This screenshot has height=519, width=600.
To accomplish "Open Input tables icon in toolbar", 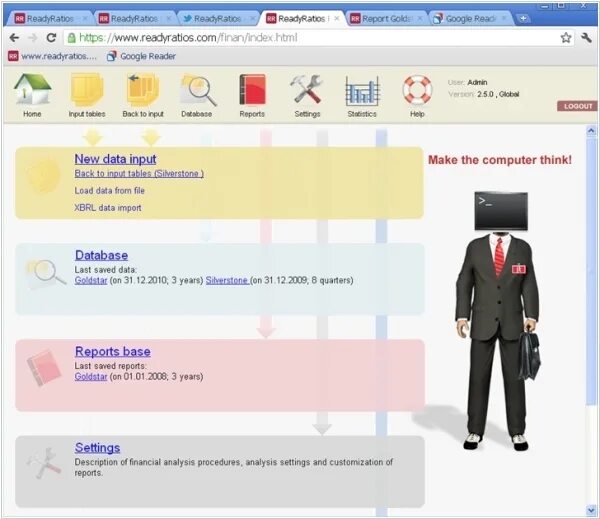I will click(87, 89).
